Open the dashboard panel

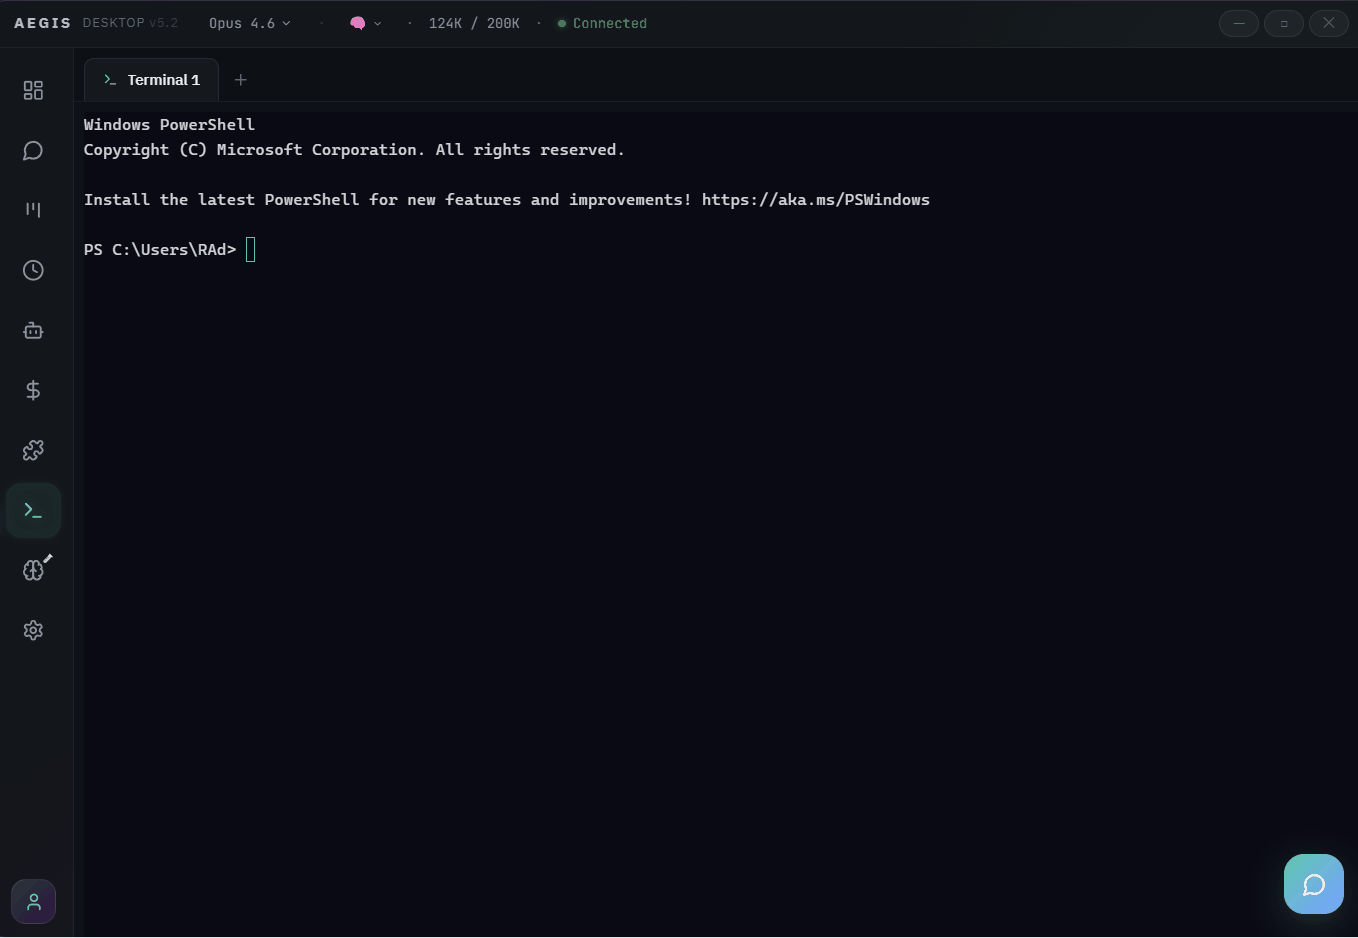(33, 90)
